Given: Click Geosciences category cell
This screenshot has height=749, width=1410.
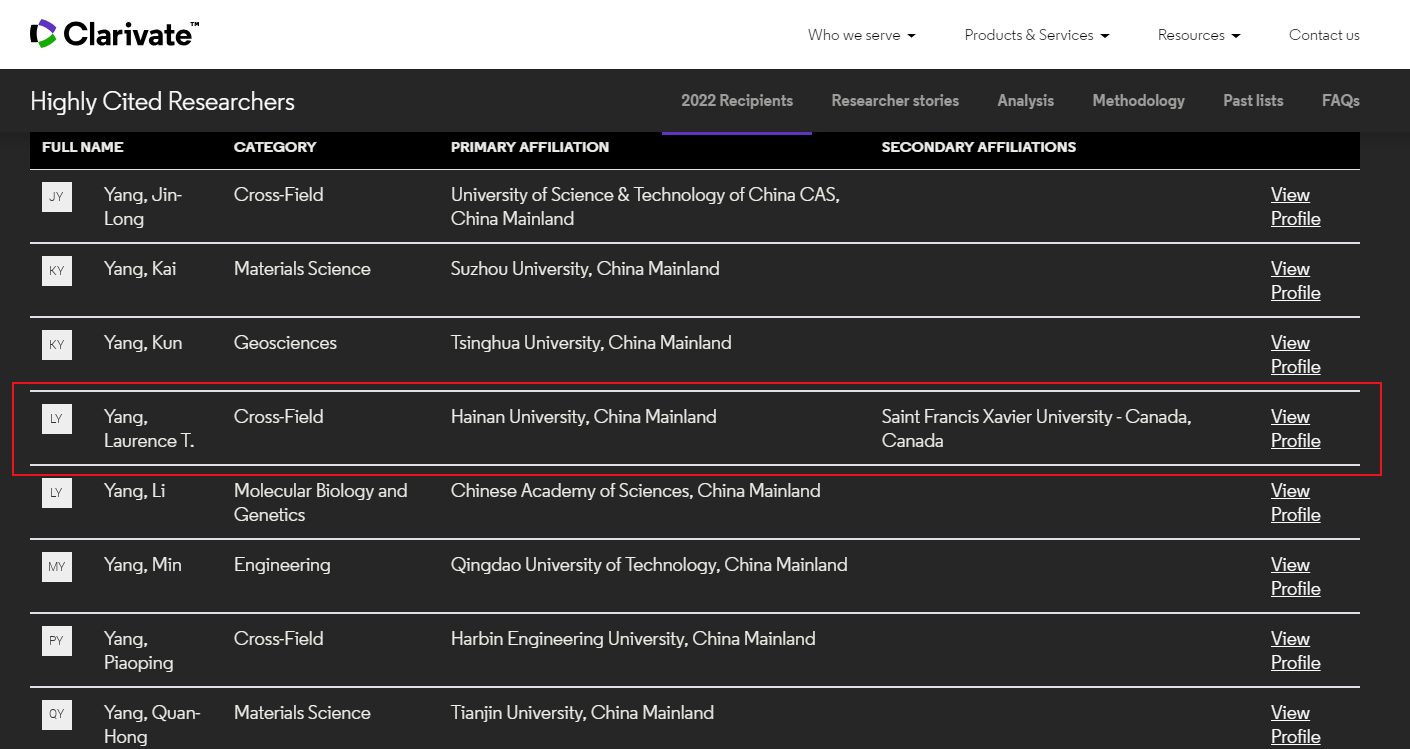Looking at the screenshot, I should (285, 343).
